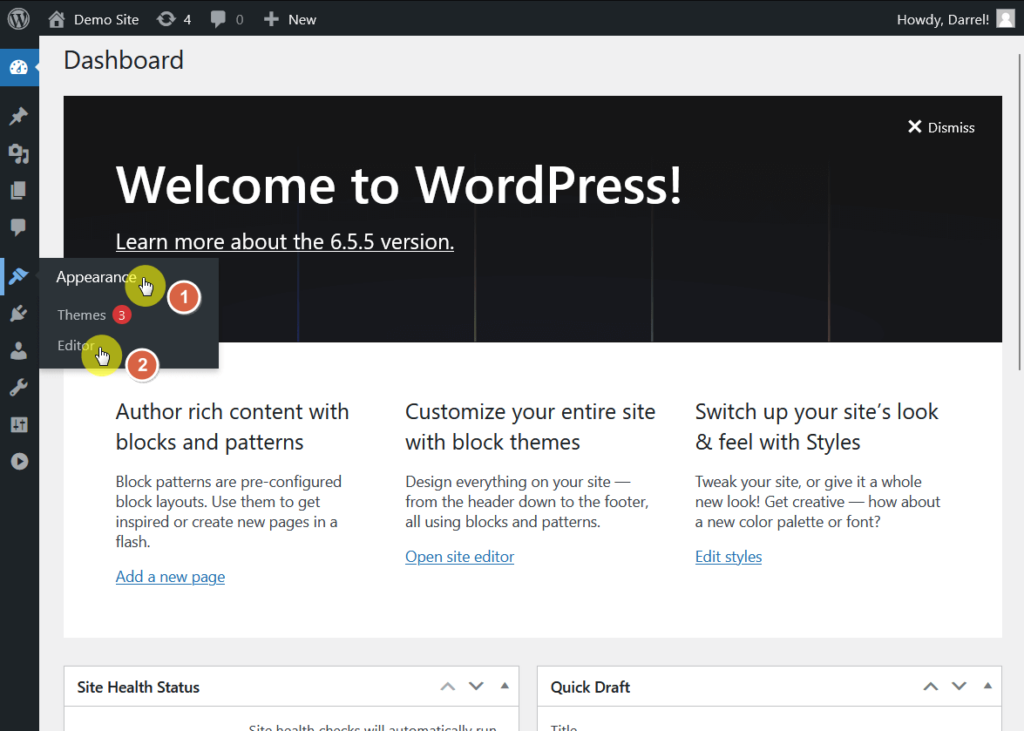Collapse the Site Health Status panel

coord(505,686)
